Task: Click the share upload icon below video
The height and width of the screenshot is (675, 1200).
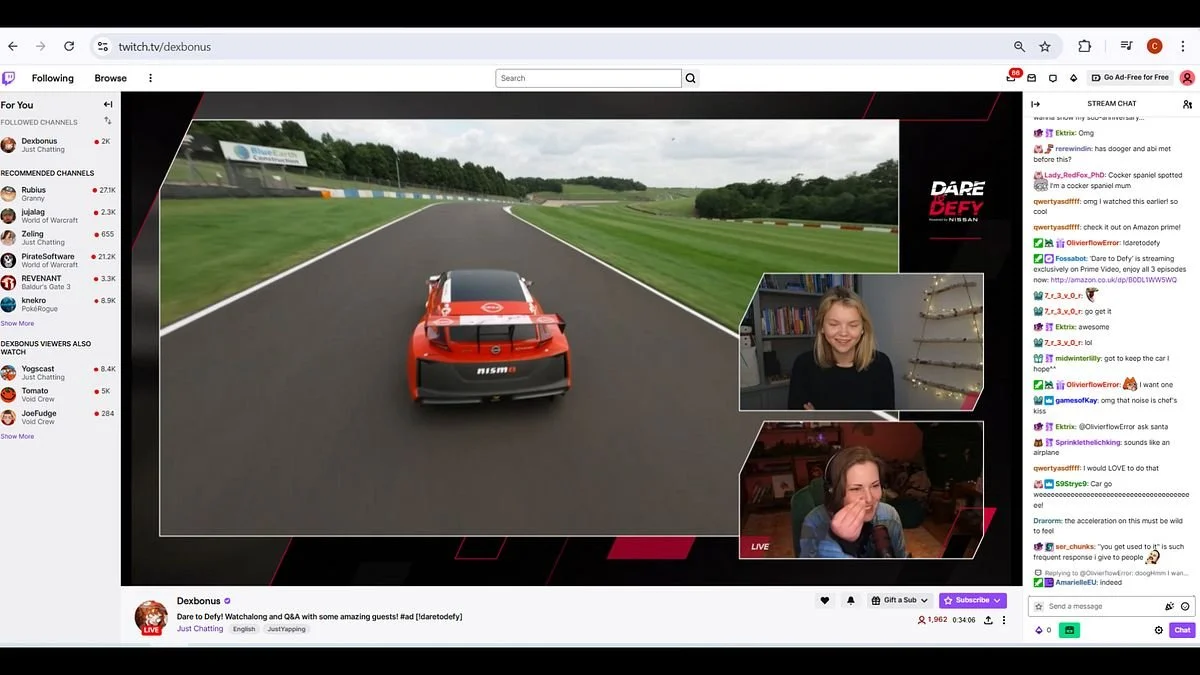Action: click(988, 620)
